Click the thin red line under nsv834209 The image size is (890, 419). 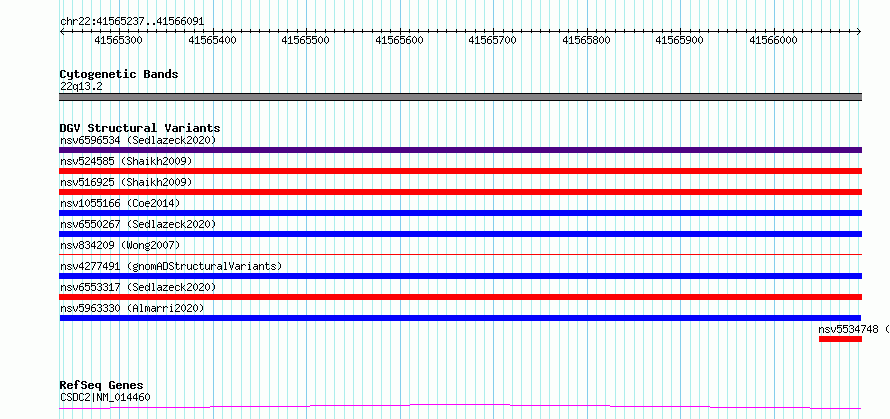460,254
